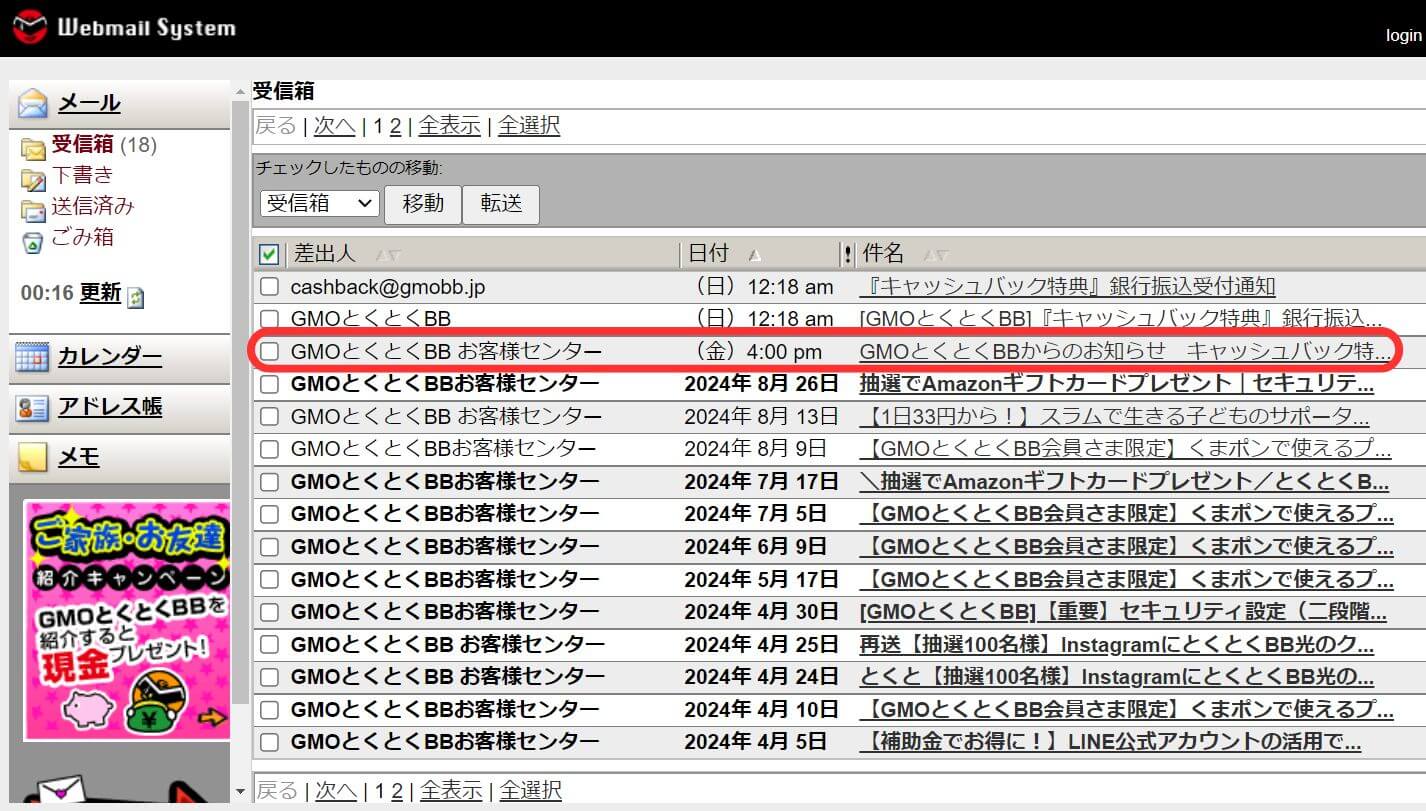The width and height of the screenshot is (1426, 811).
Task: Click the login link at top right
Action: pyautogui.click(x=1403, y=35)
